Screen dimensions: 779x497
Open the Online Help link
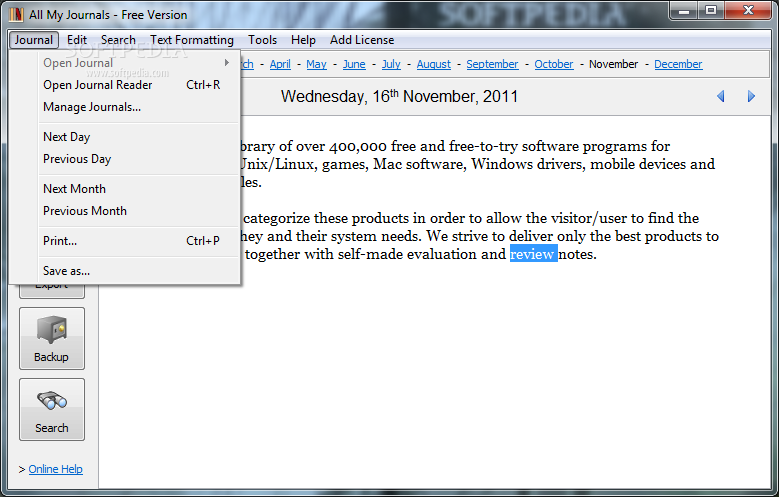[x=56, y=469]
